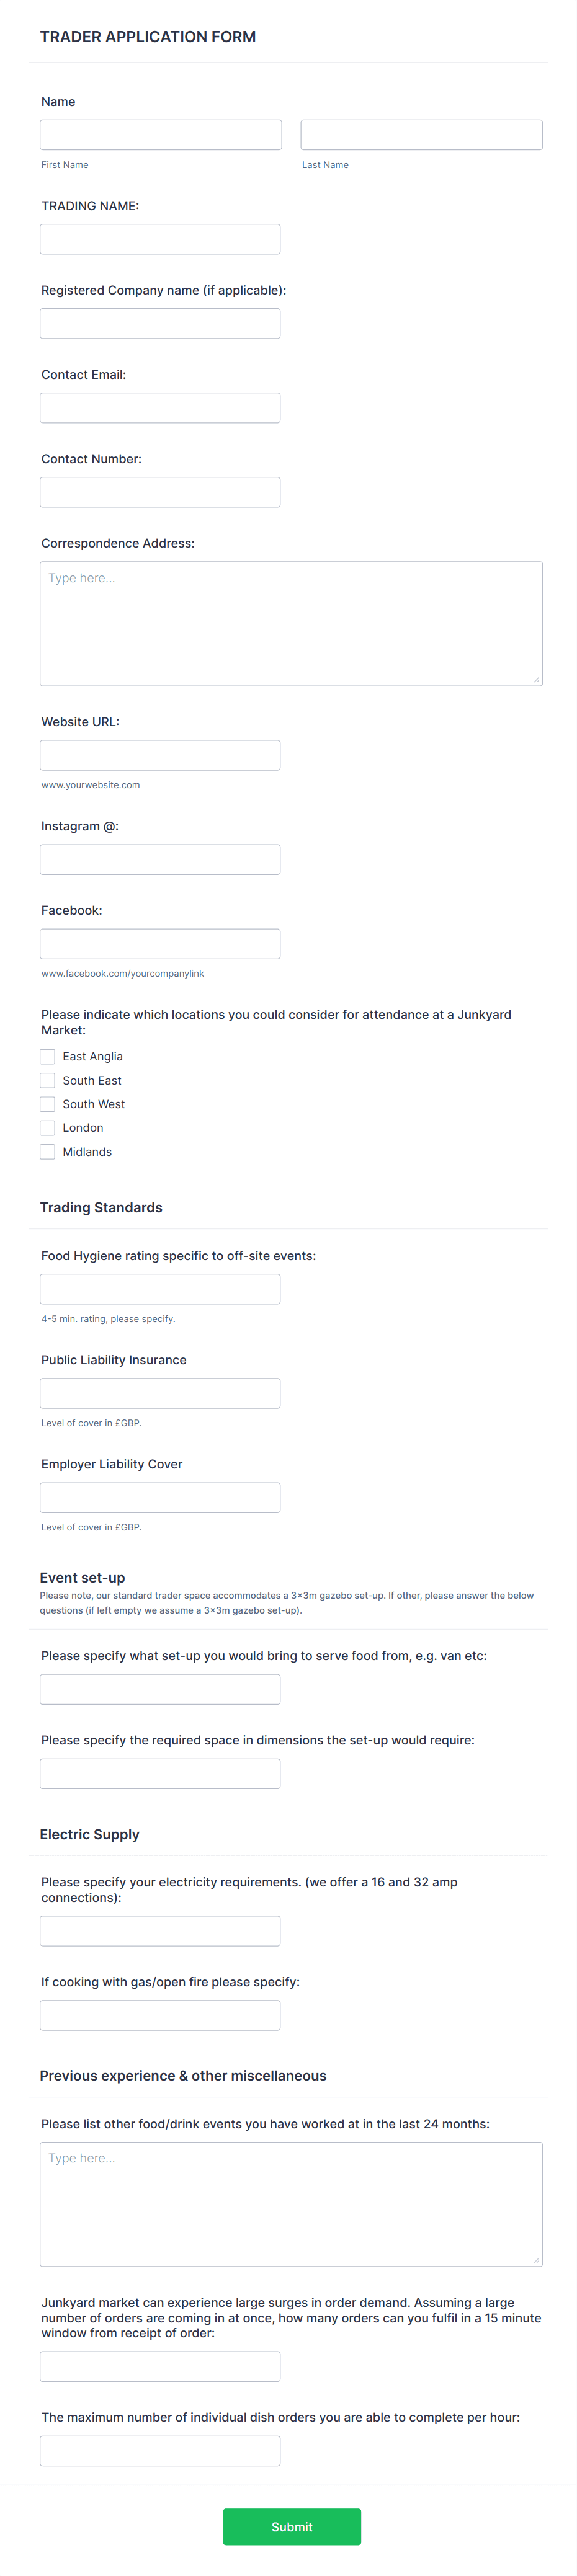Check the South West location checkbox
577x2576 pixels.
coord(47,1104)
